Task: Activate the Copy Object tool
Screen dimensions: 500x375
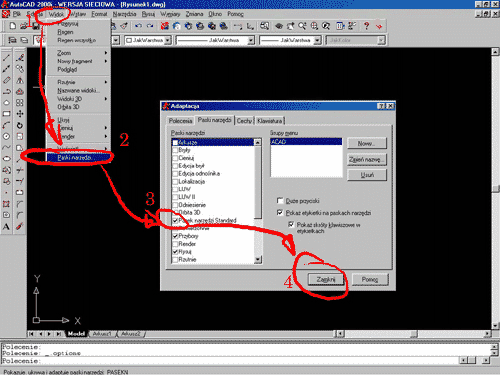Action: (x=20, y=69)
